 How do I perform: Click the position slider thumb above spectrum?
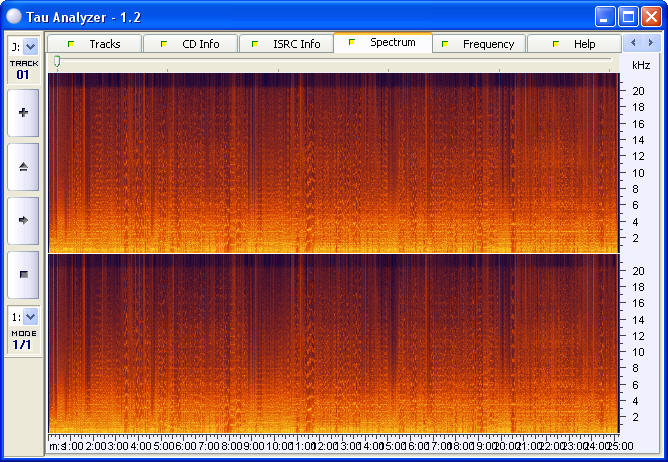[x=57, y=62]
